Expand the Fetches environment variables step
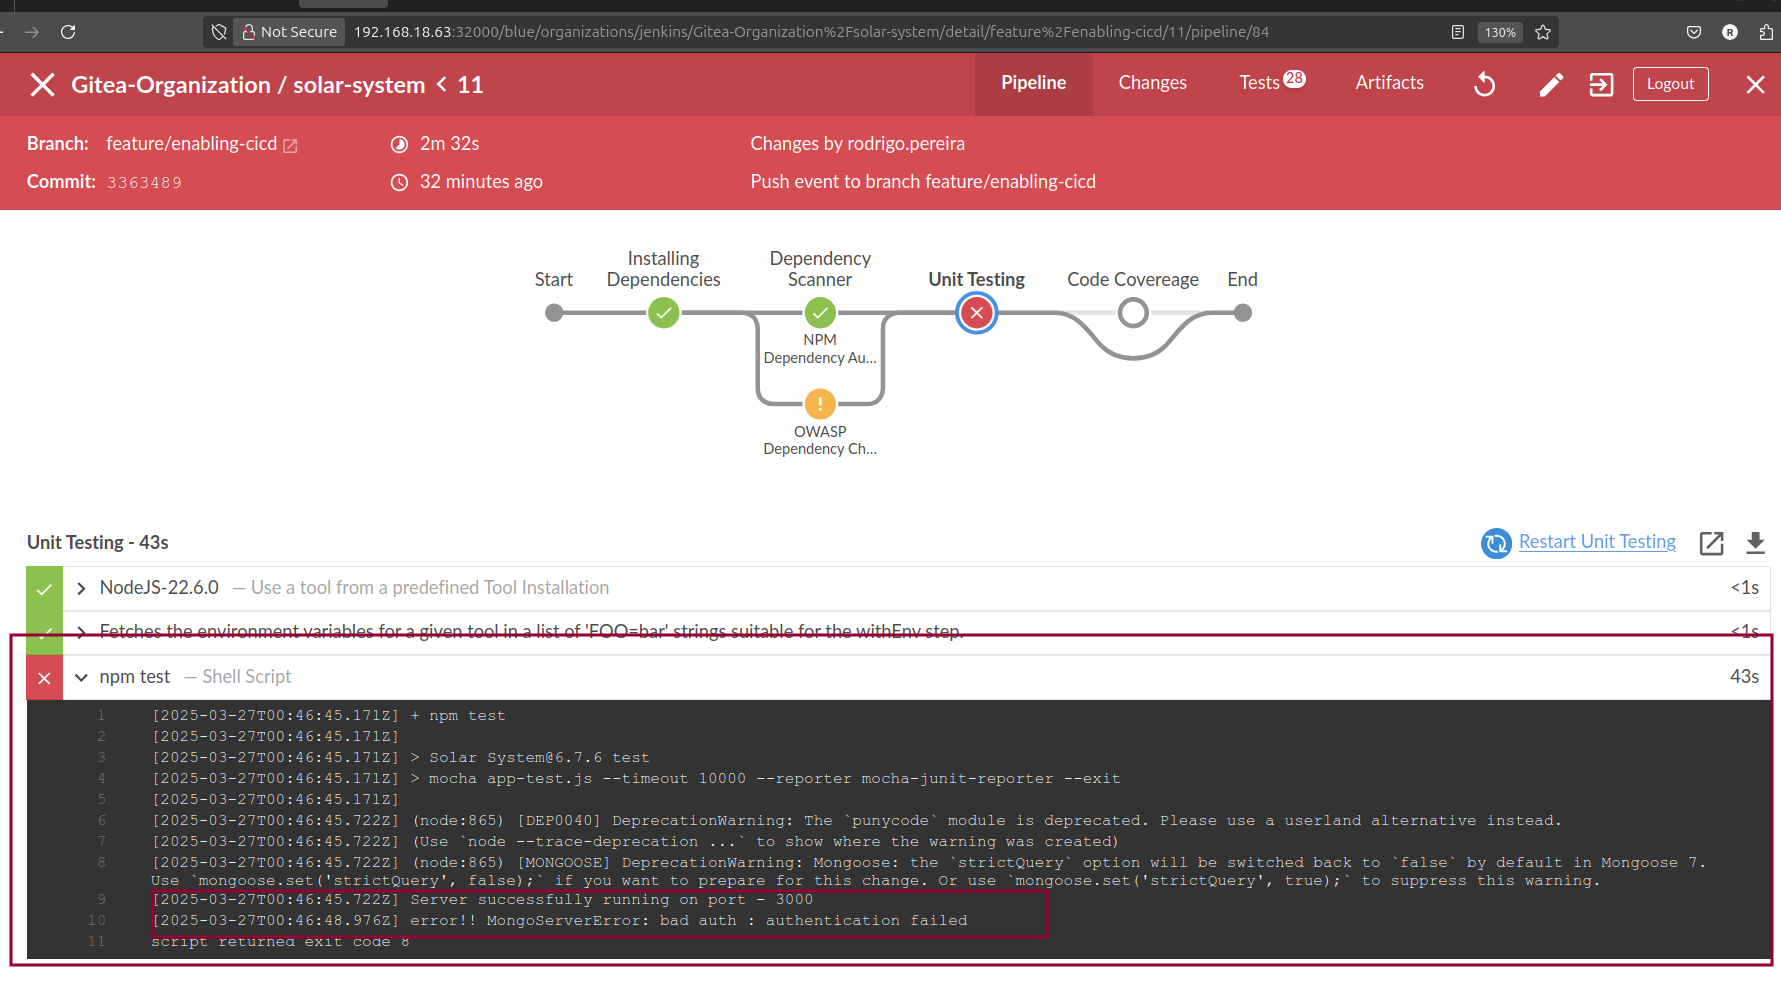 pos(81,632)
